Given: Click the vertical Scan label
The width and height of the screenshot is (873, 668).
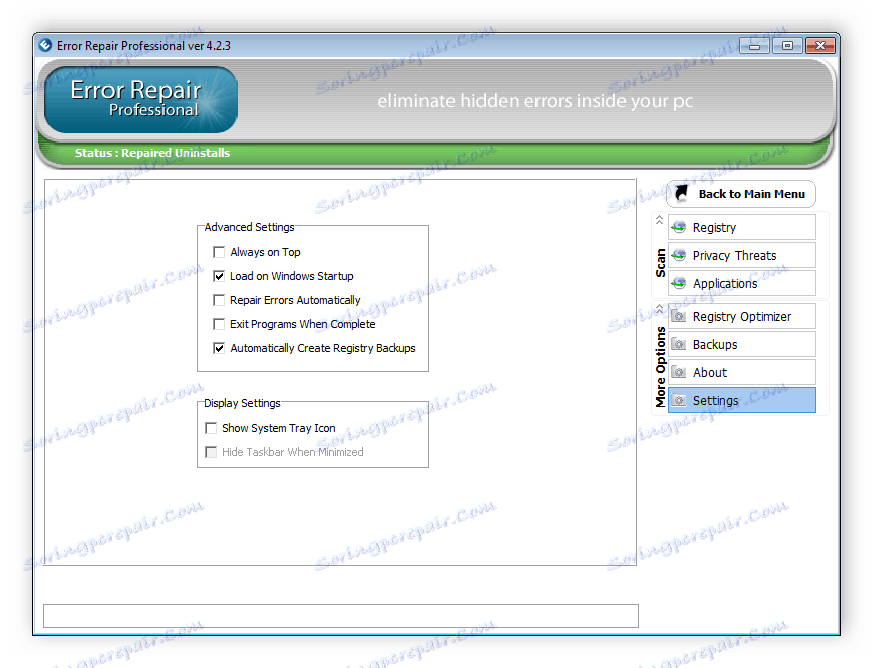Looking at the screenshot, I should pos(660,263).
